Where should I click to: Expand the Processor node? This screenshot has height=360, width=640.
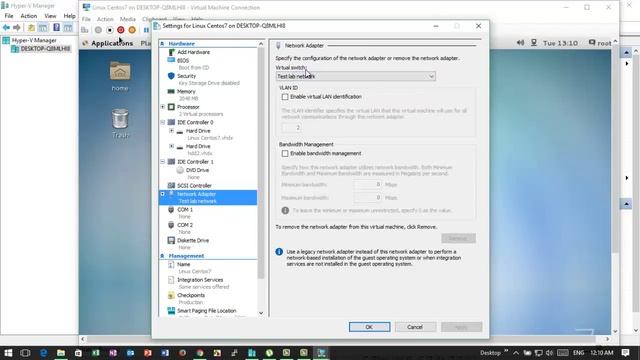(163, 107)
